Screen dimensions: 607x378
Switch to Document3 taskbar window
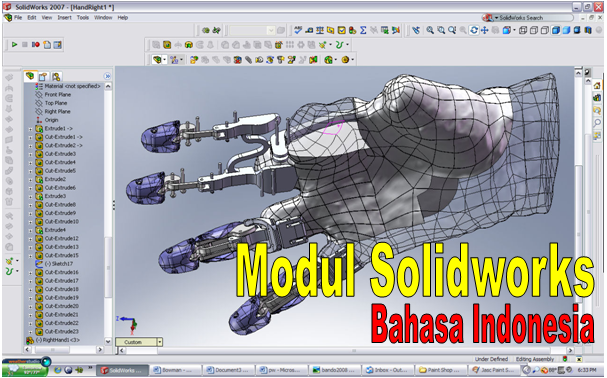click(229, 370)
